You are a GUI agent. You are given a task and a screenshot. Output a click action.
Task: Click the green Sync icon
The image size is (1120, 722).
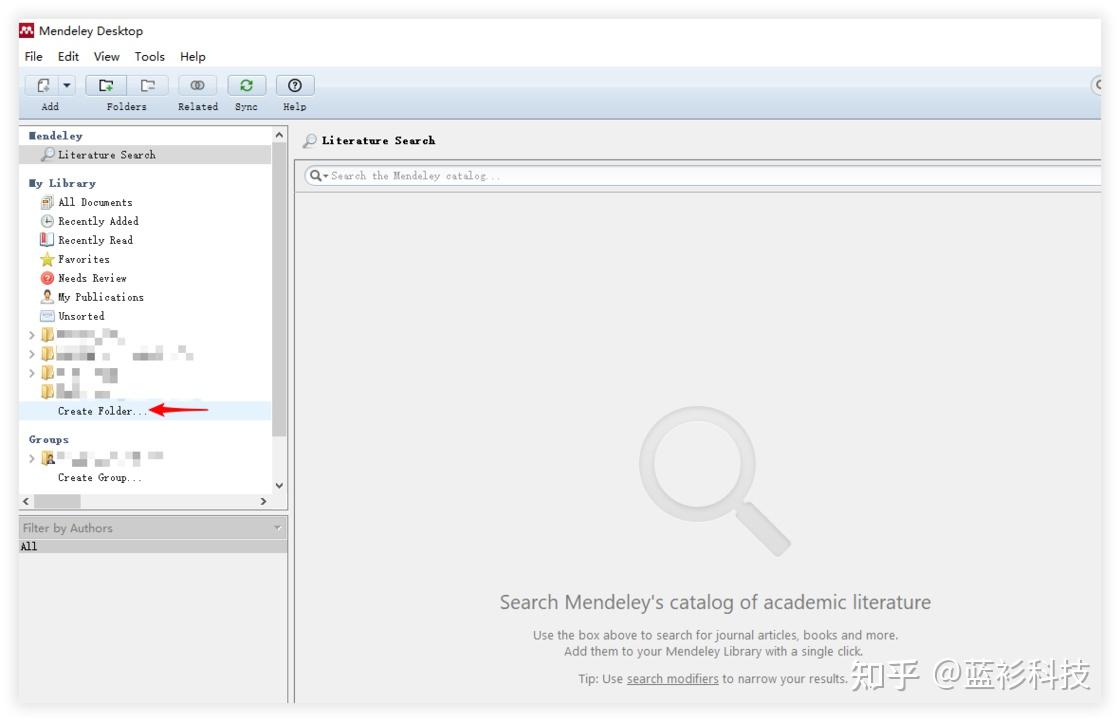(x=246, y=86)
